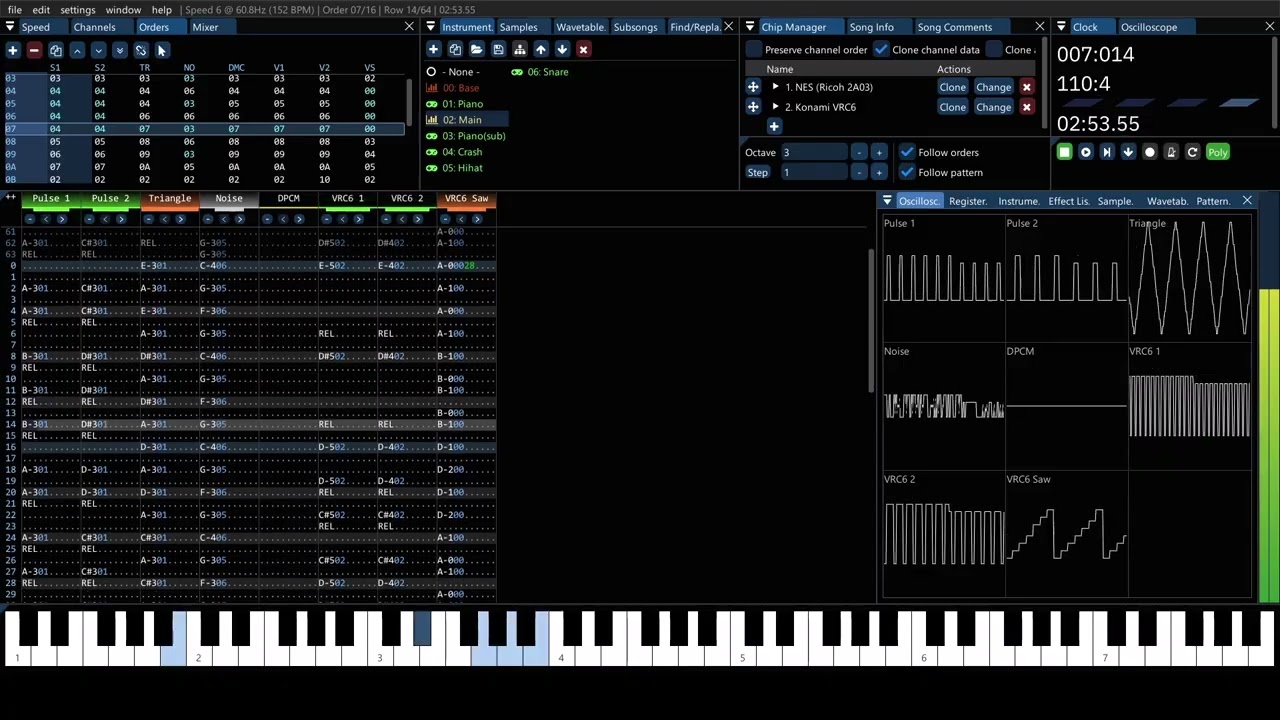Toggle order link mode icon

[x=141, y=50]
